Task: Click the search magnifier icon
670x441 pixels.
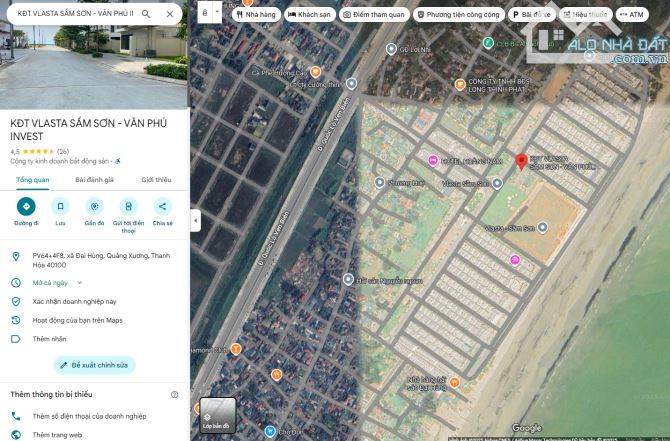Action: point(146,14)
